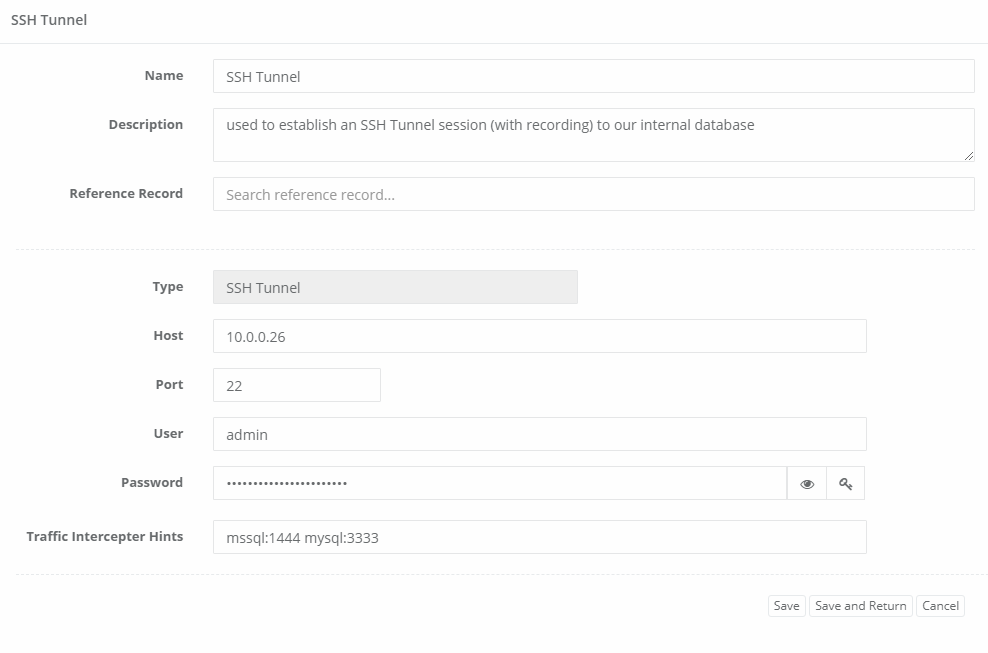Toggle the password visibility eye button
This screenshot has width=988, height=653.
(x=806, y=482)
